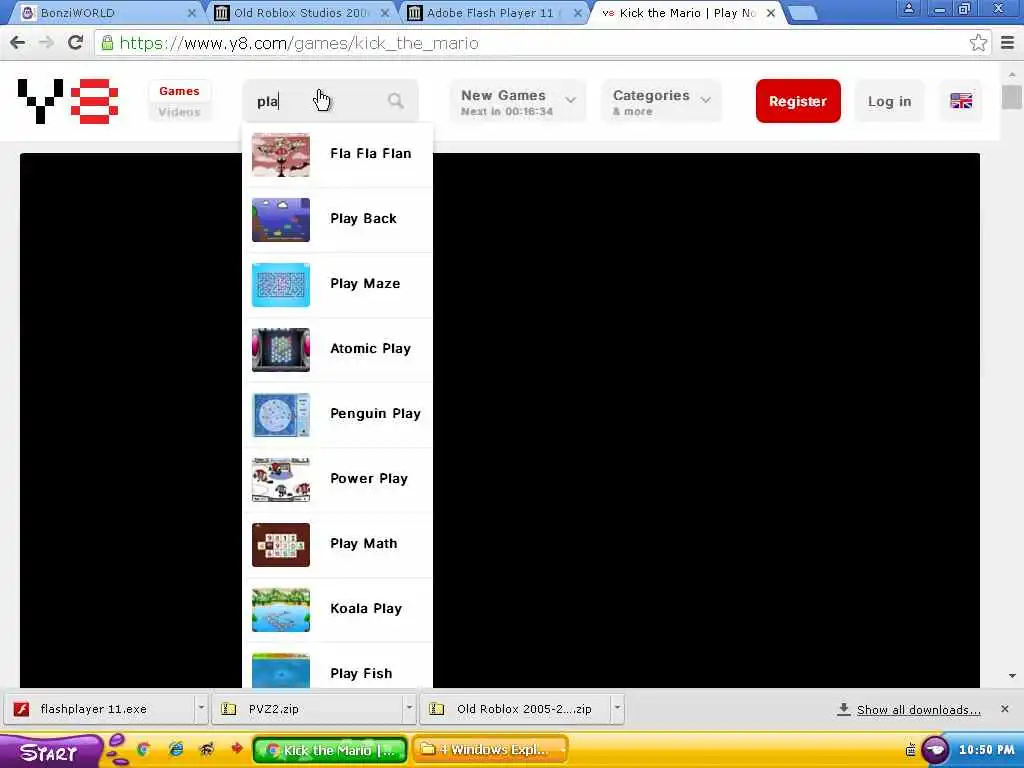This screenshot has width=1024, height=768.
Task: Click the Atomic Play suggestion text
Action: click(x=370, y=349)
